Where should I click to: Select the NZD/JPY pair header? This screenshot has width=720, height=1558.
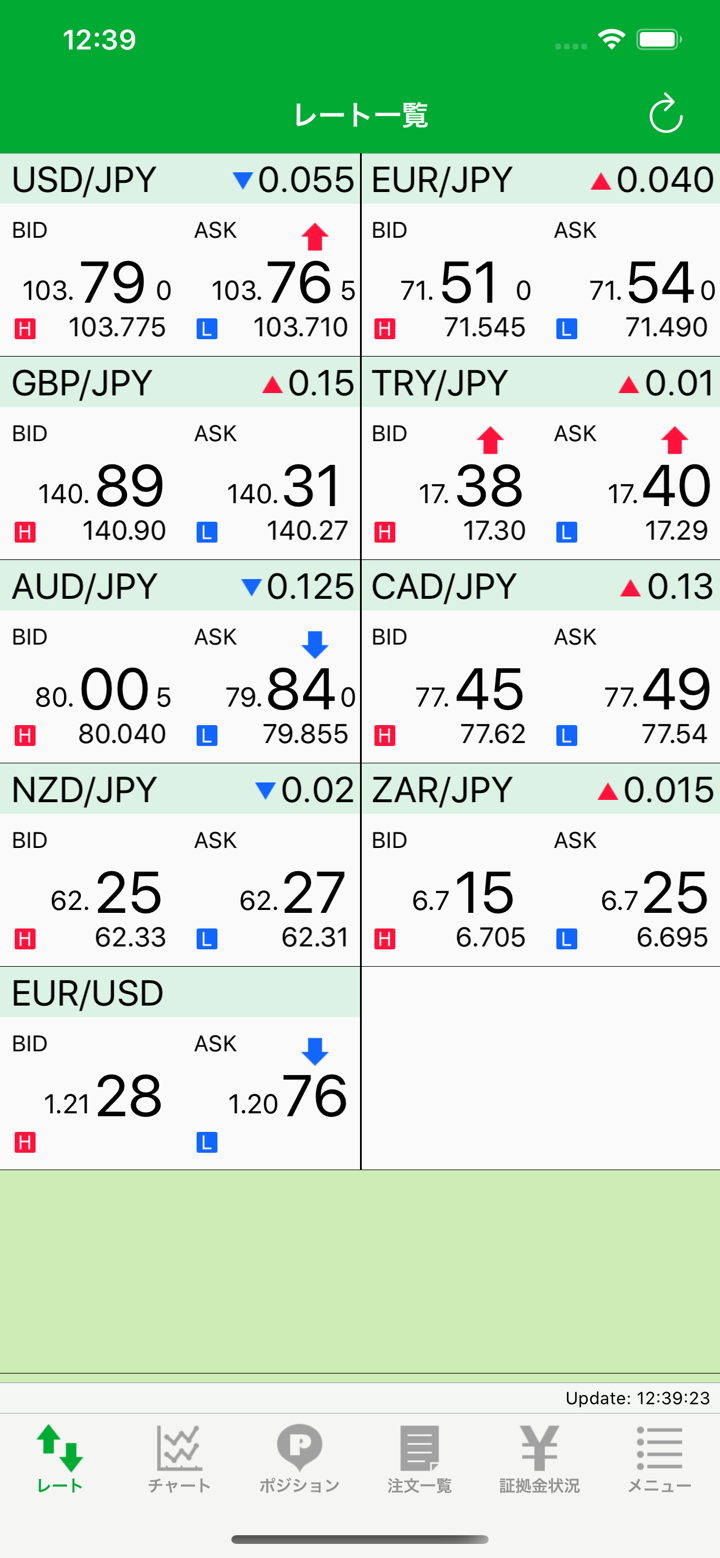(x=180, y=790)
